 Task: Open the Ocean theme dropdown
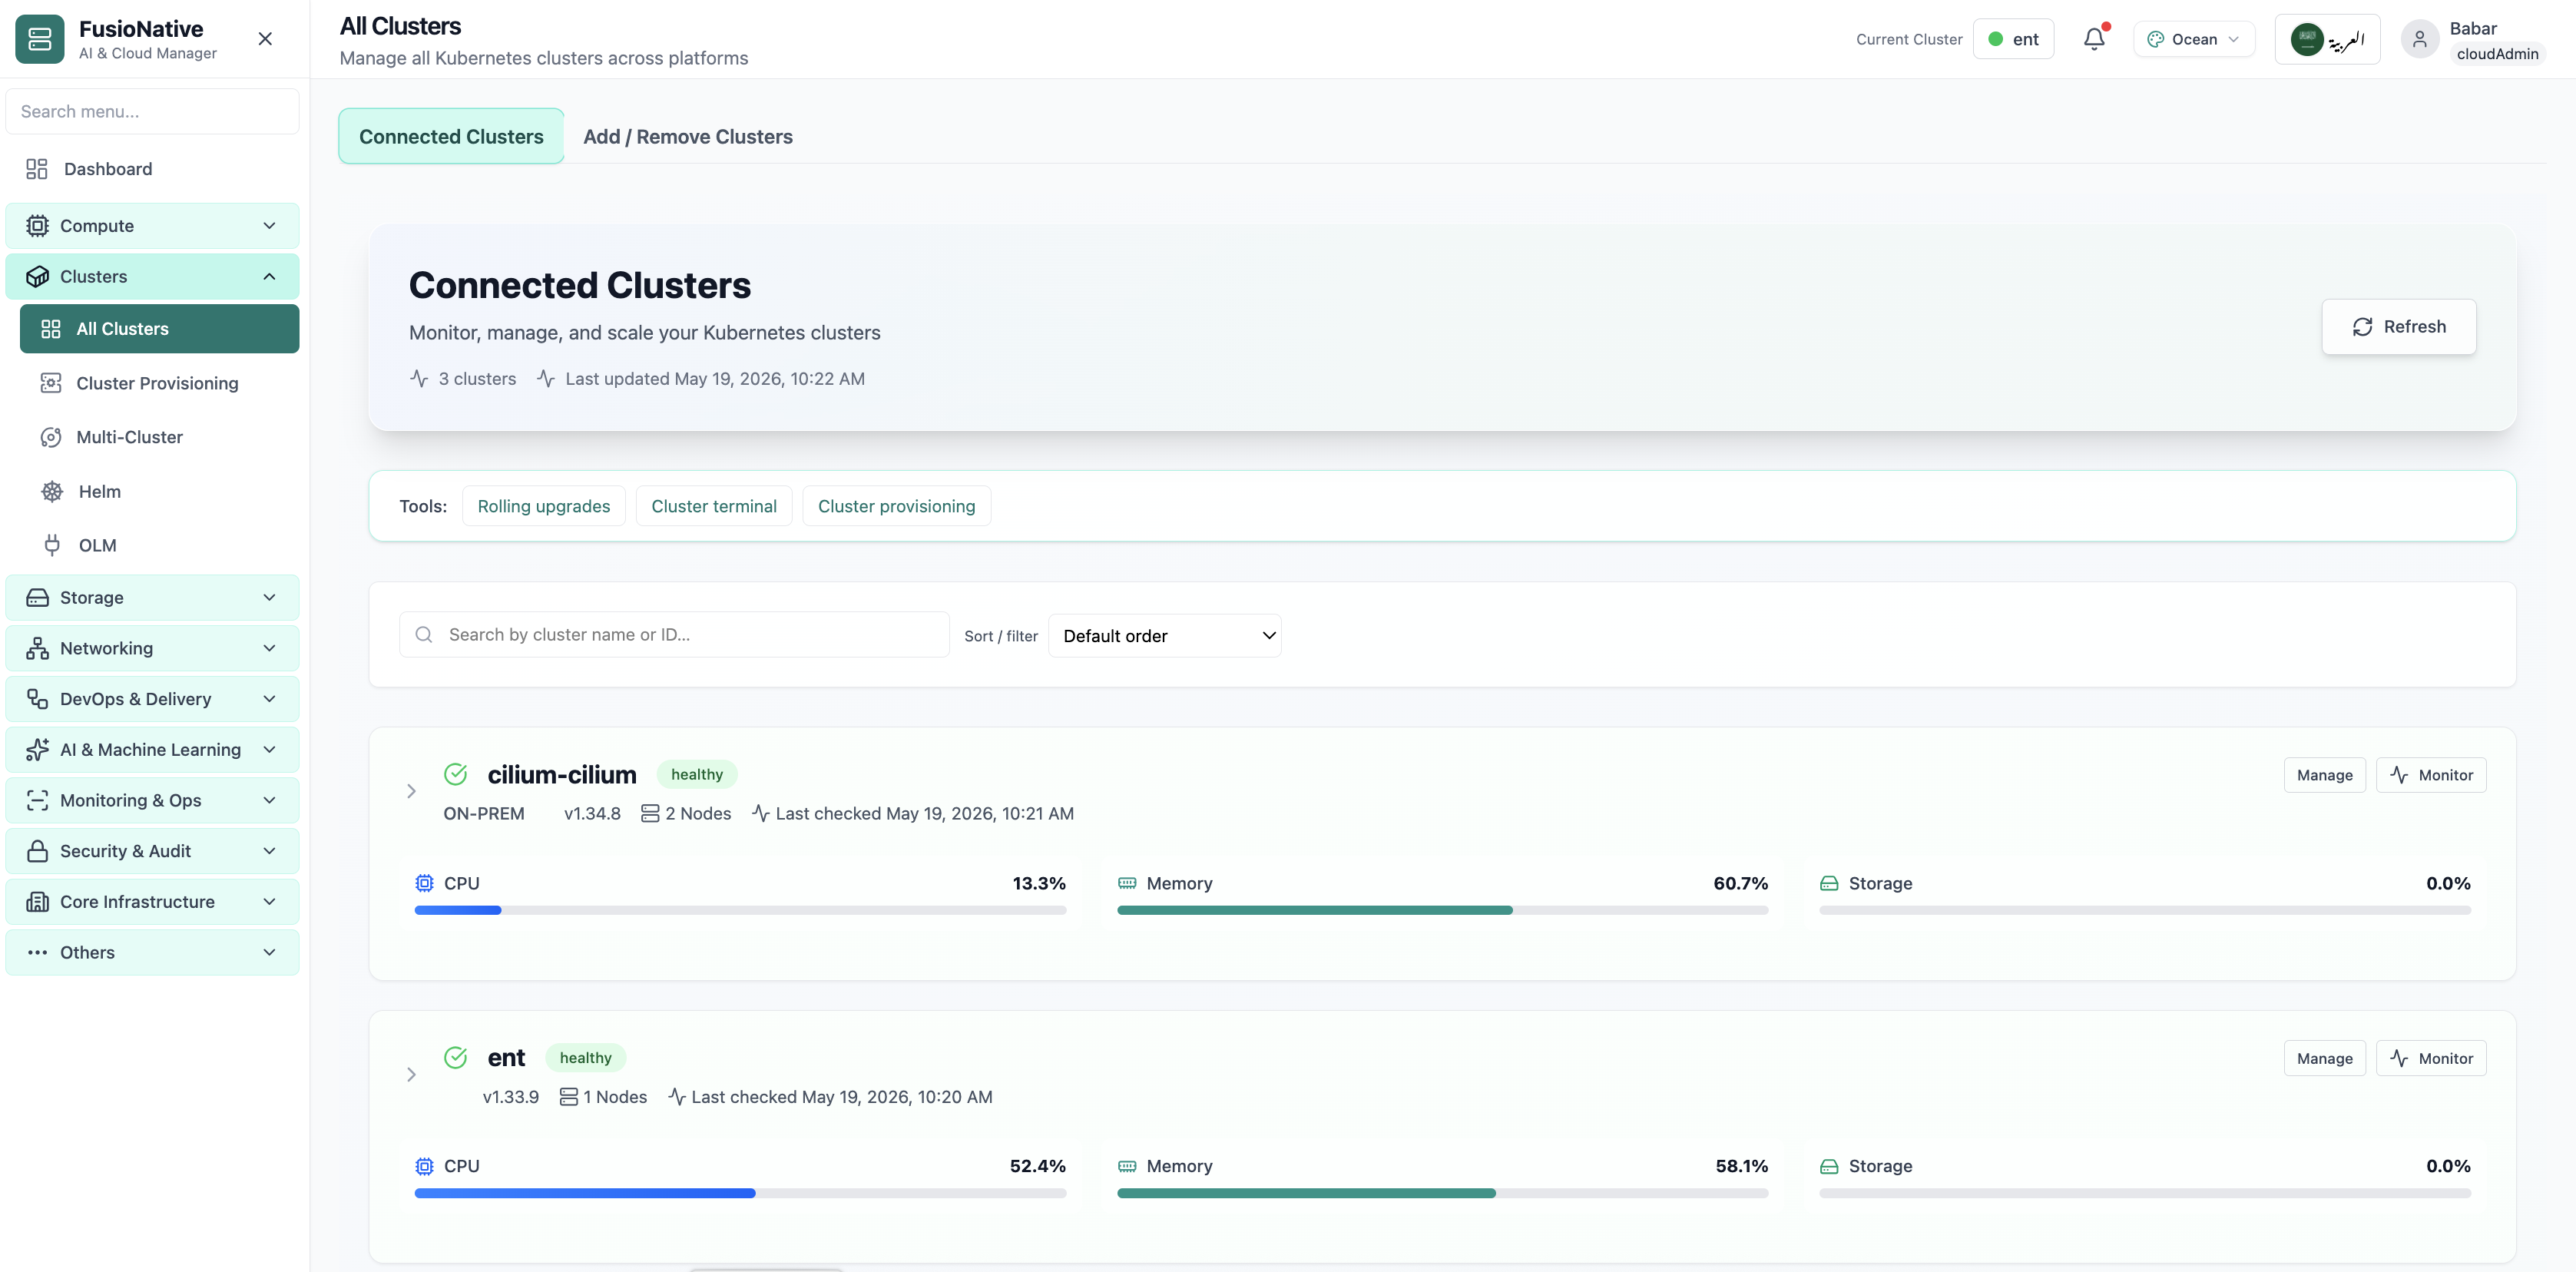(x=2193, y=39)
